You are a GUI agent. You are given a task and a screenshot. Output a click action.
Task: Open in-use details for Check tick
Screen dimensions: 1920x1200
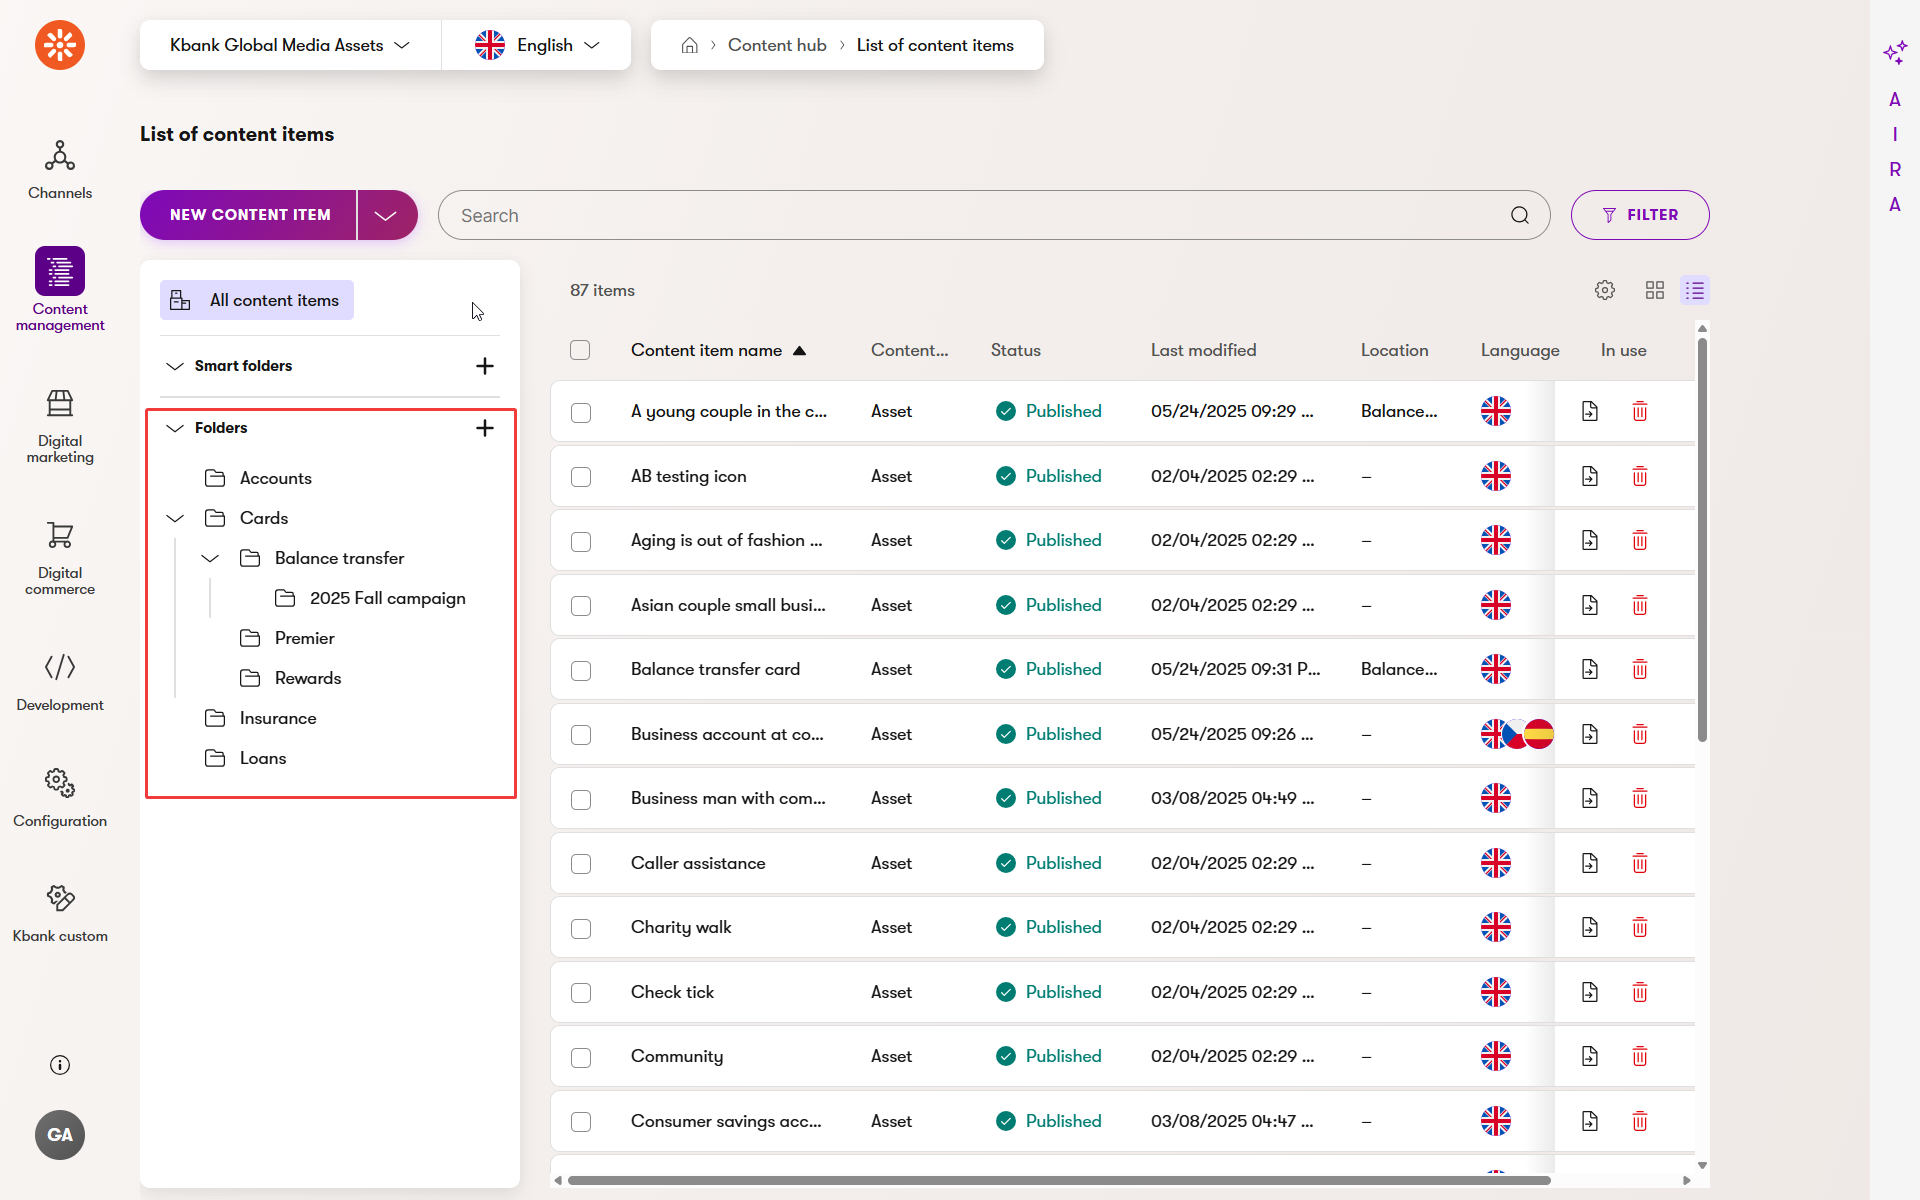(x=1590, y=992)
